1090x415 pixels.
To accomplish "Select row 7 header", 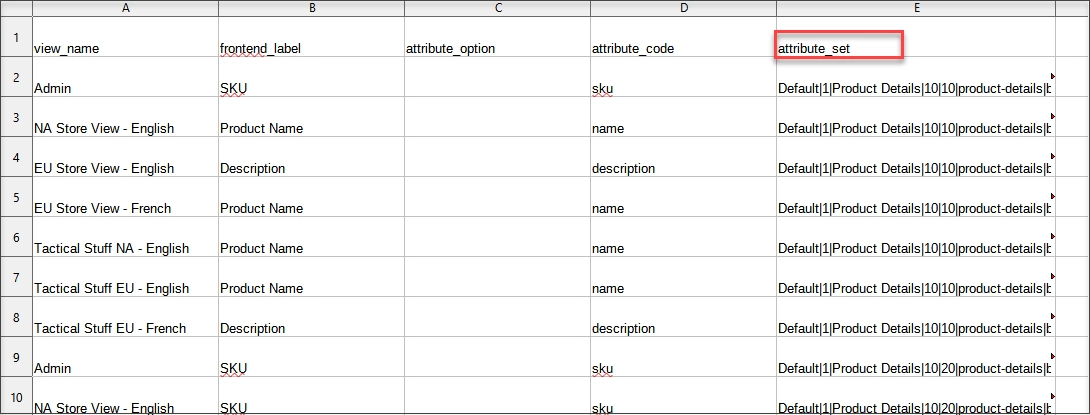I will [16, 277].
